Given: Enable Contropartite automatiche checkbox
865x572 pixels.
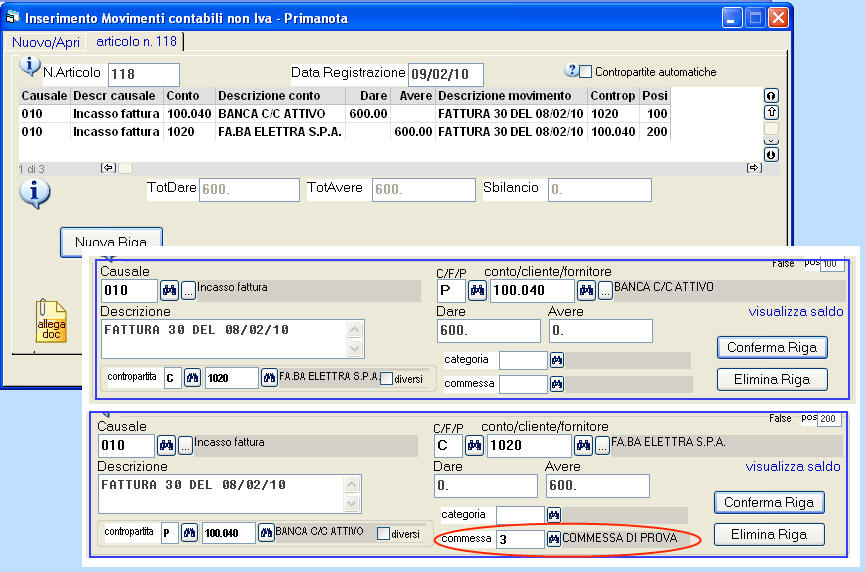Looking at the screenshot, I should (586, 72).
